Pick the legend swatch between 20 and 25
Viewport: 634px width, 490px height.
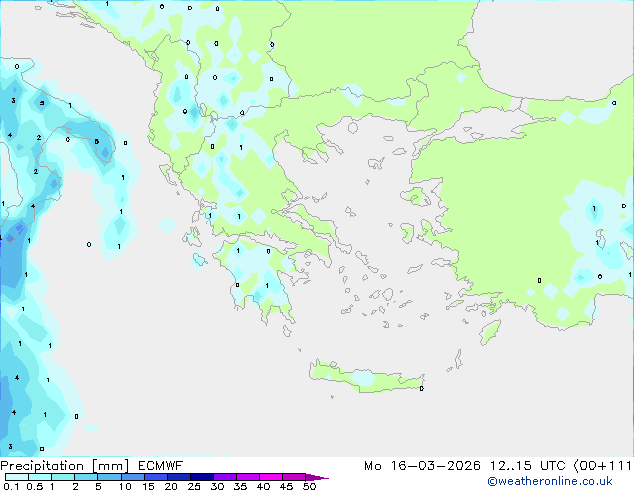(178, 477)
